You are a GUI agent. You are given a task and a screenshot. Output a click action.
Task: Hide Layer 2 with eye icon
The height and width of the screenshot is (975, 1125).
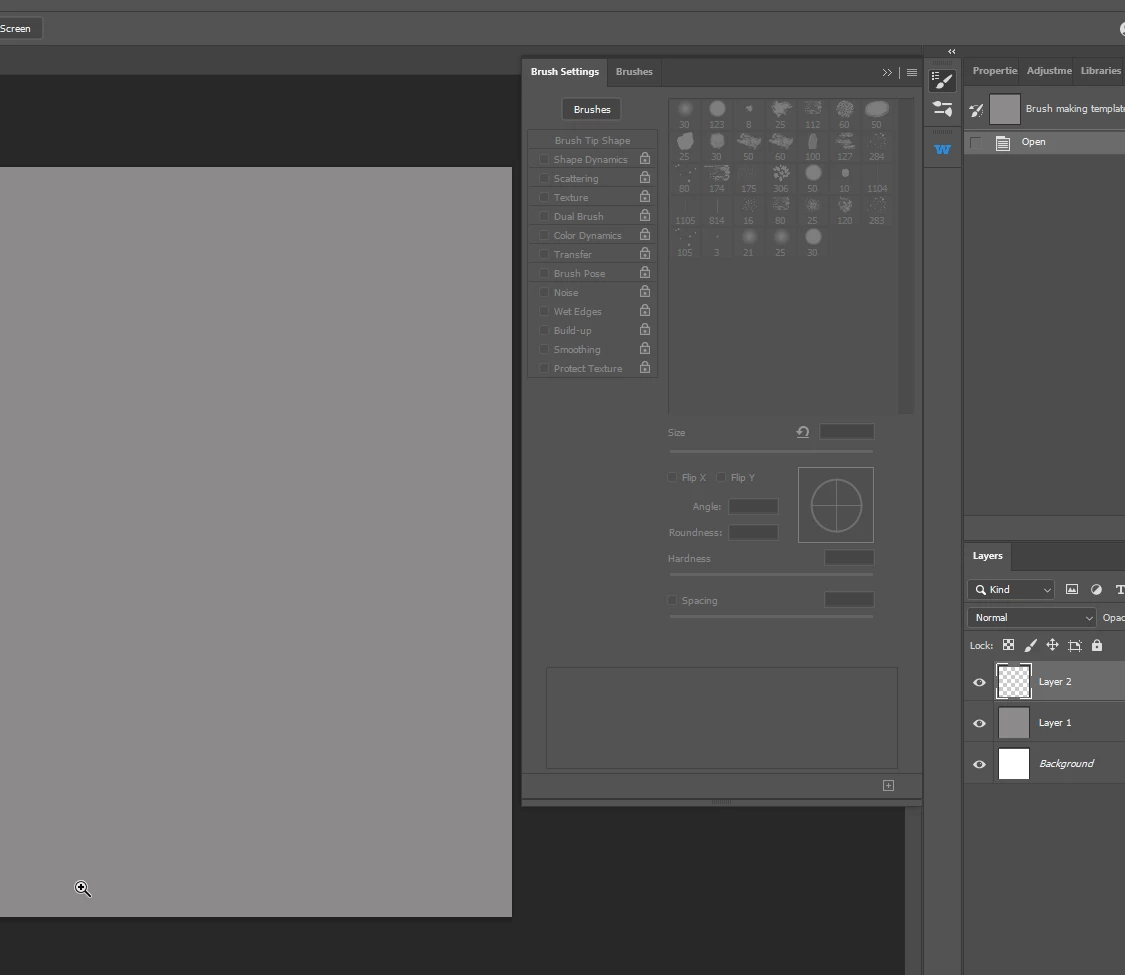979,682
